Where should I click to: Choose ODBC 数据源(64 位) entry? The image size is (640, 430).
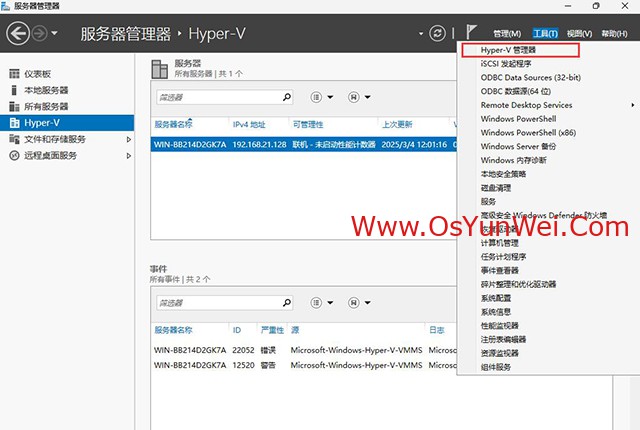tap(516, 91)
